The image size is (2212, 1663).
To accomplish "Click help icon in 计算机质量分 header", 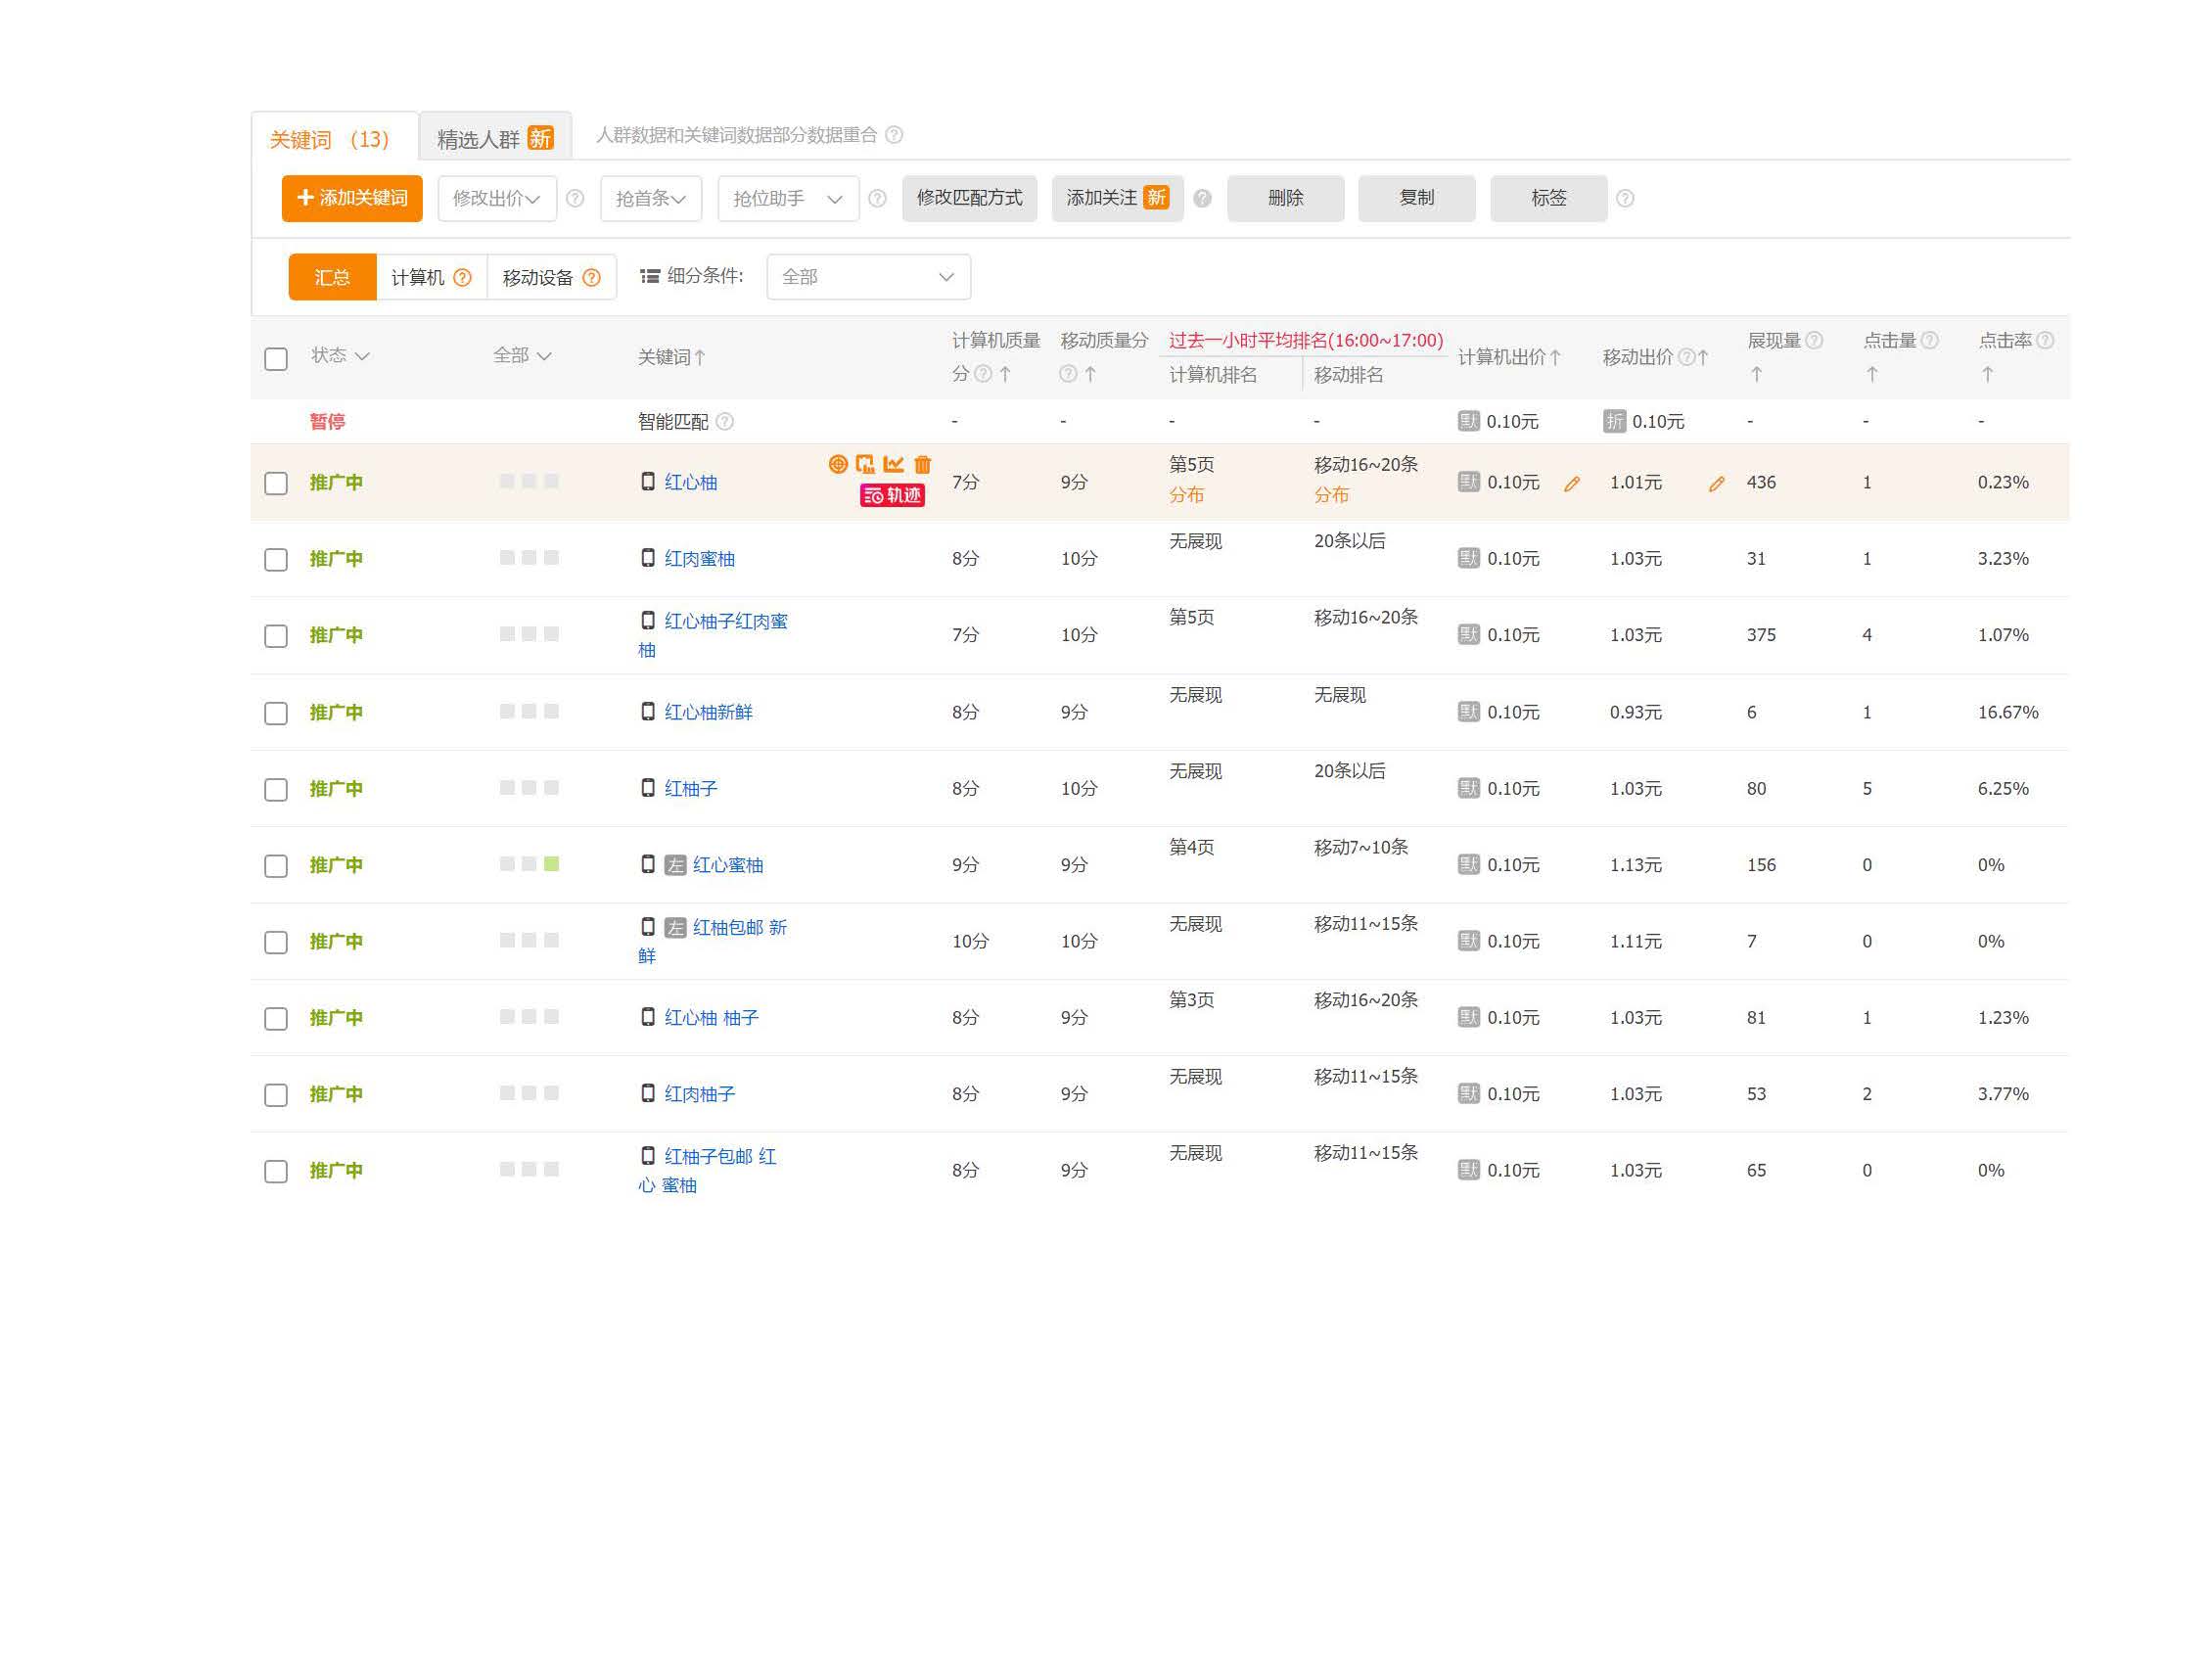I will pyautogui.click(x=983, y=374).
